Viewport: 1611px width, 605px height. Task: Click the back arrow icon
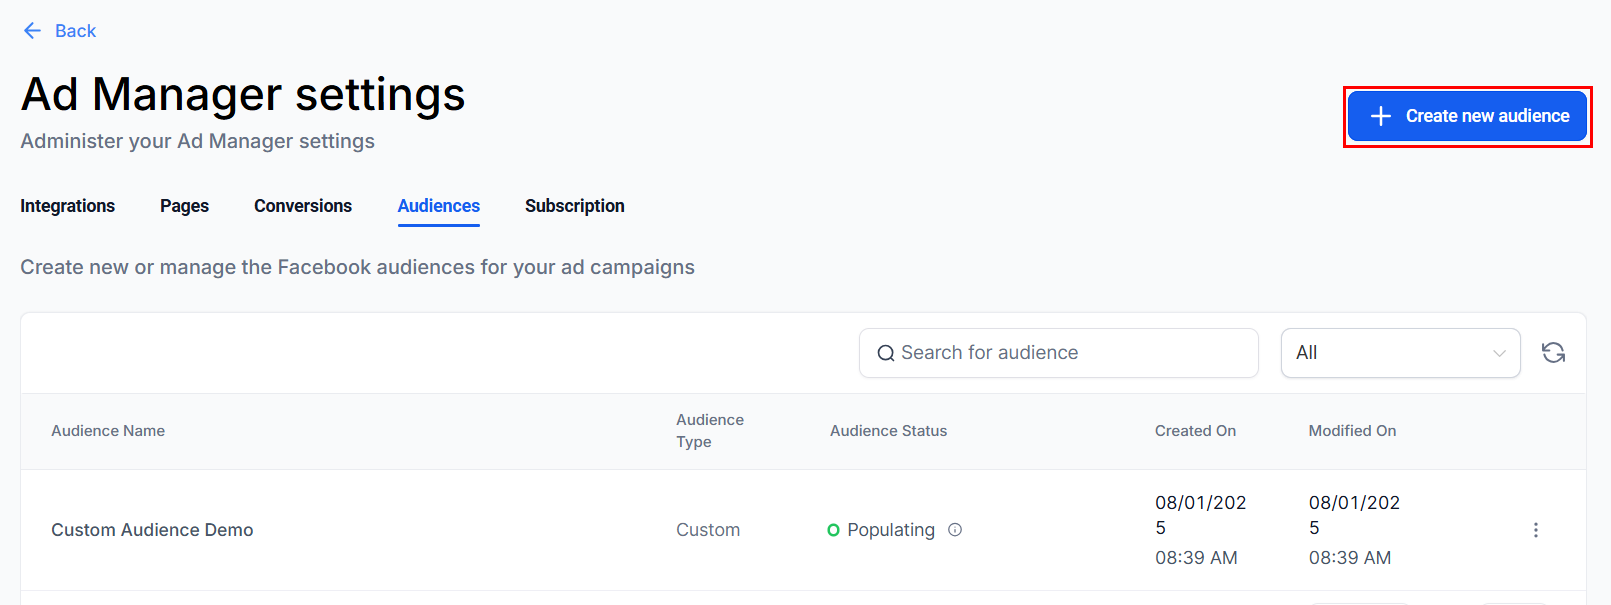(x=32, y=31)
